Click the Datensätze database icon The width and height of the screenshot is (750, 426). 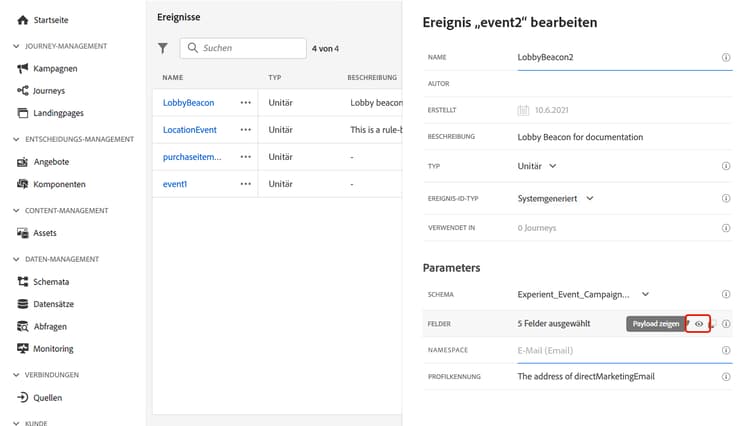tap(22, 304)
